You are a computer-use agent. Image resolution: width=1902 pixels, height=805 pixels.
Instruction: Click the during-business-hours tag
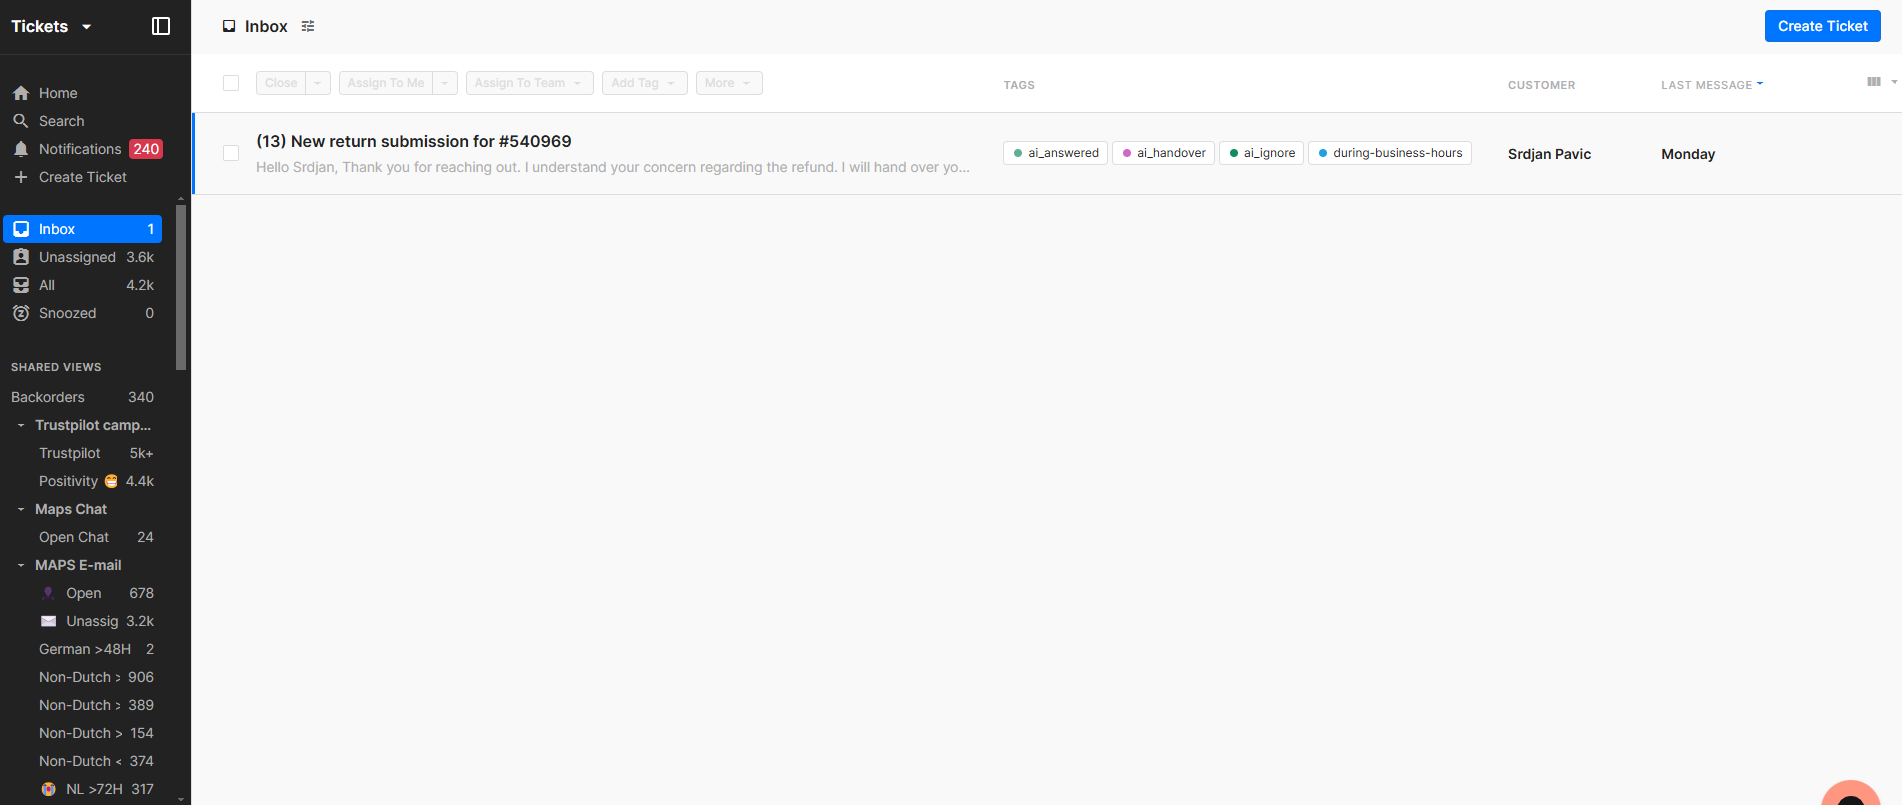pos(1390,153)
